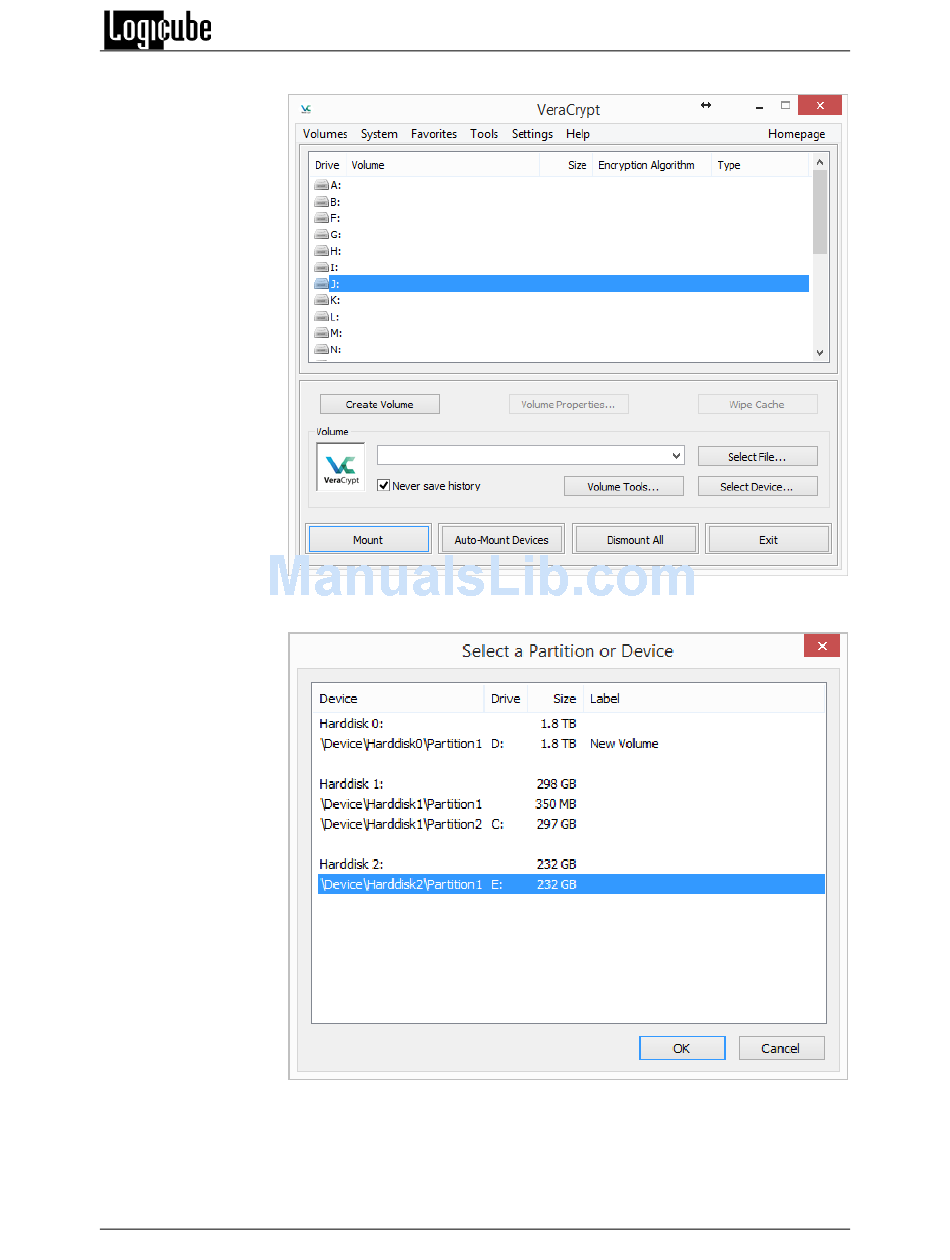
Task: Select \Device\Harddisk0\Partition1 D: row
Action: pos(569,743)
